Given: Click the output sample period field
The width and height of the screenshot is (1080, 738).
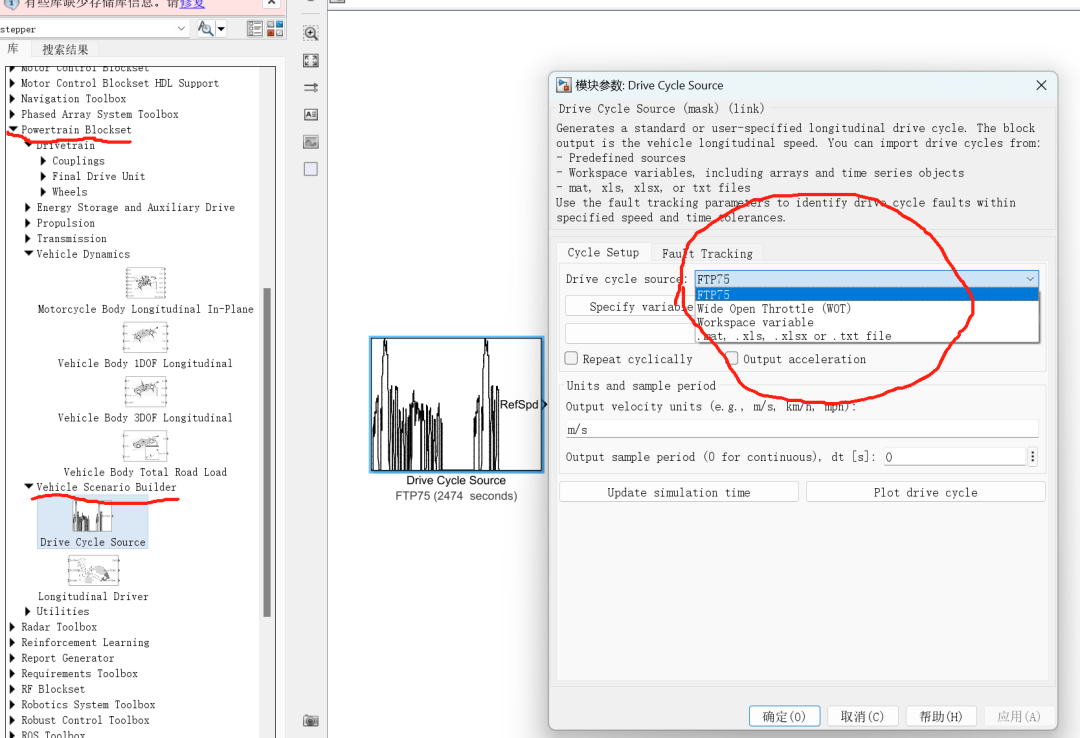Looking at the screenshot, I should coord(955,457).
